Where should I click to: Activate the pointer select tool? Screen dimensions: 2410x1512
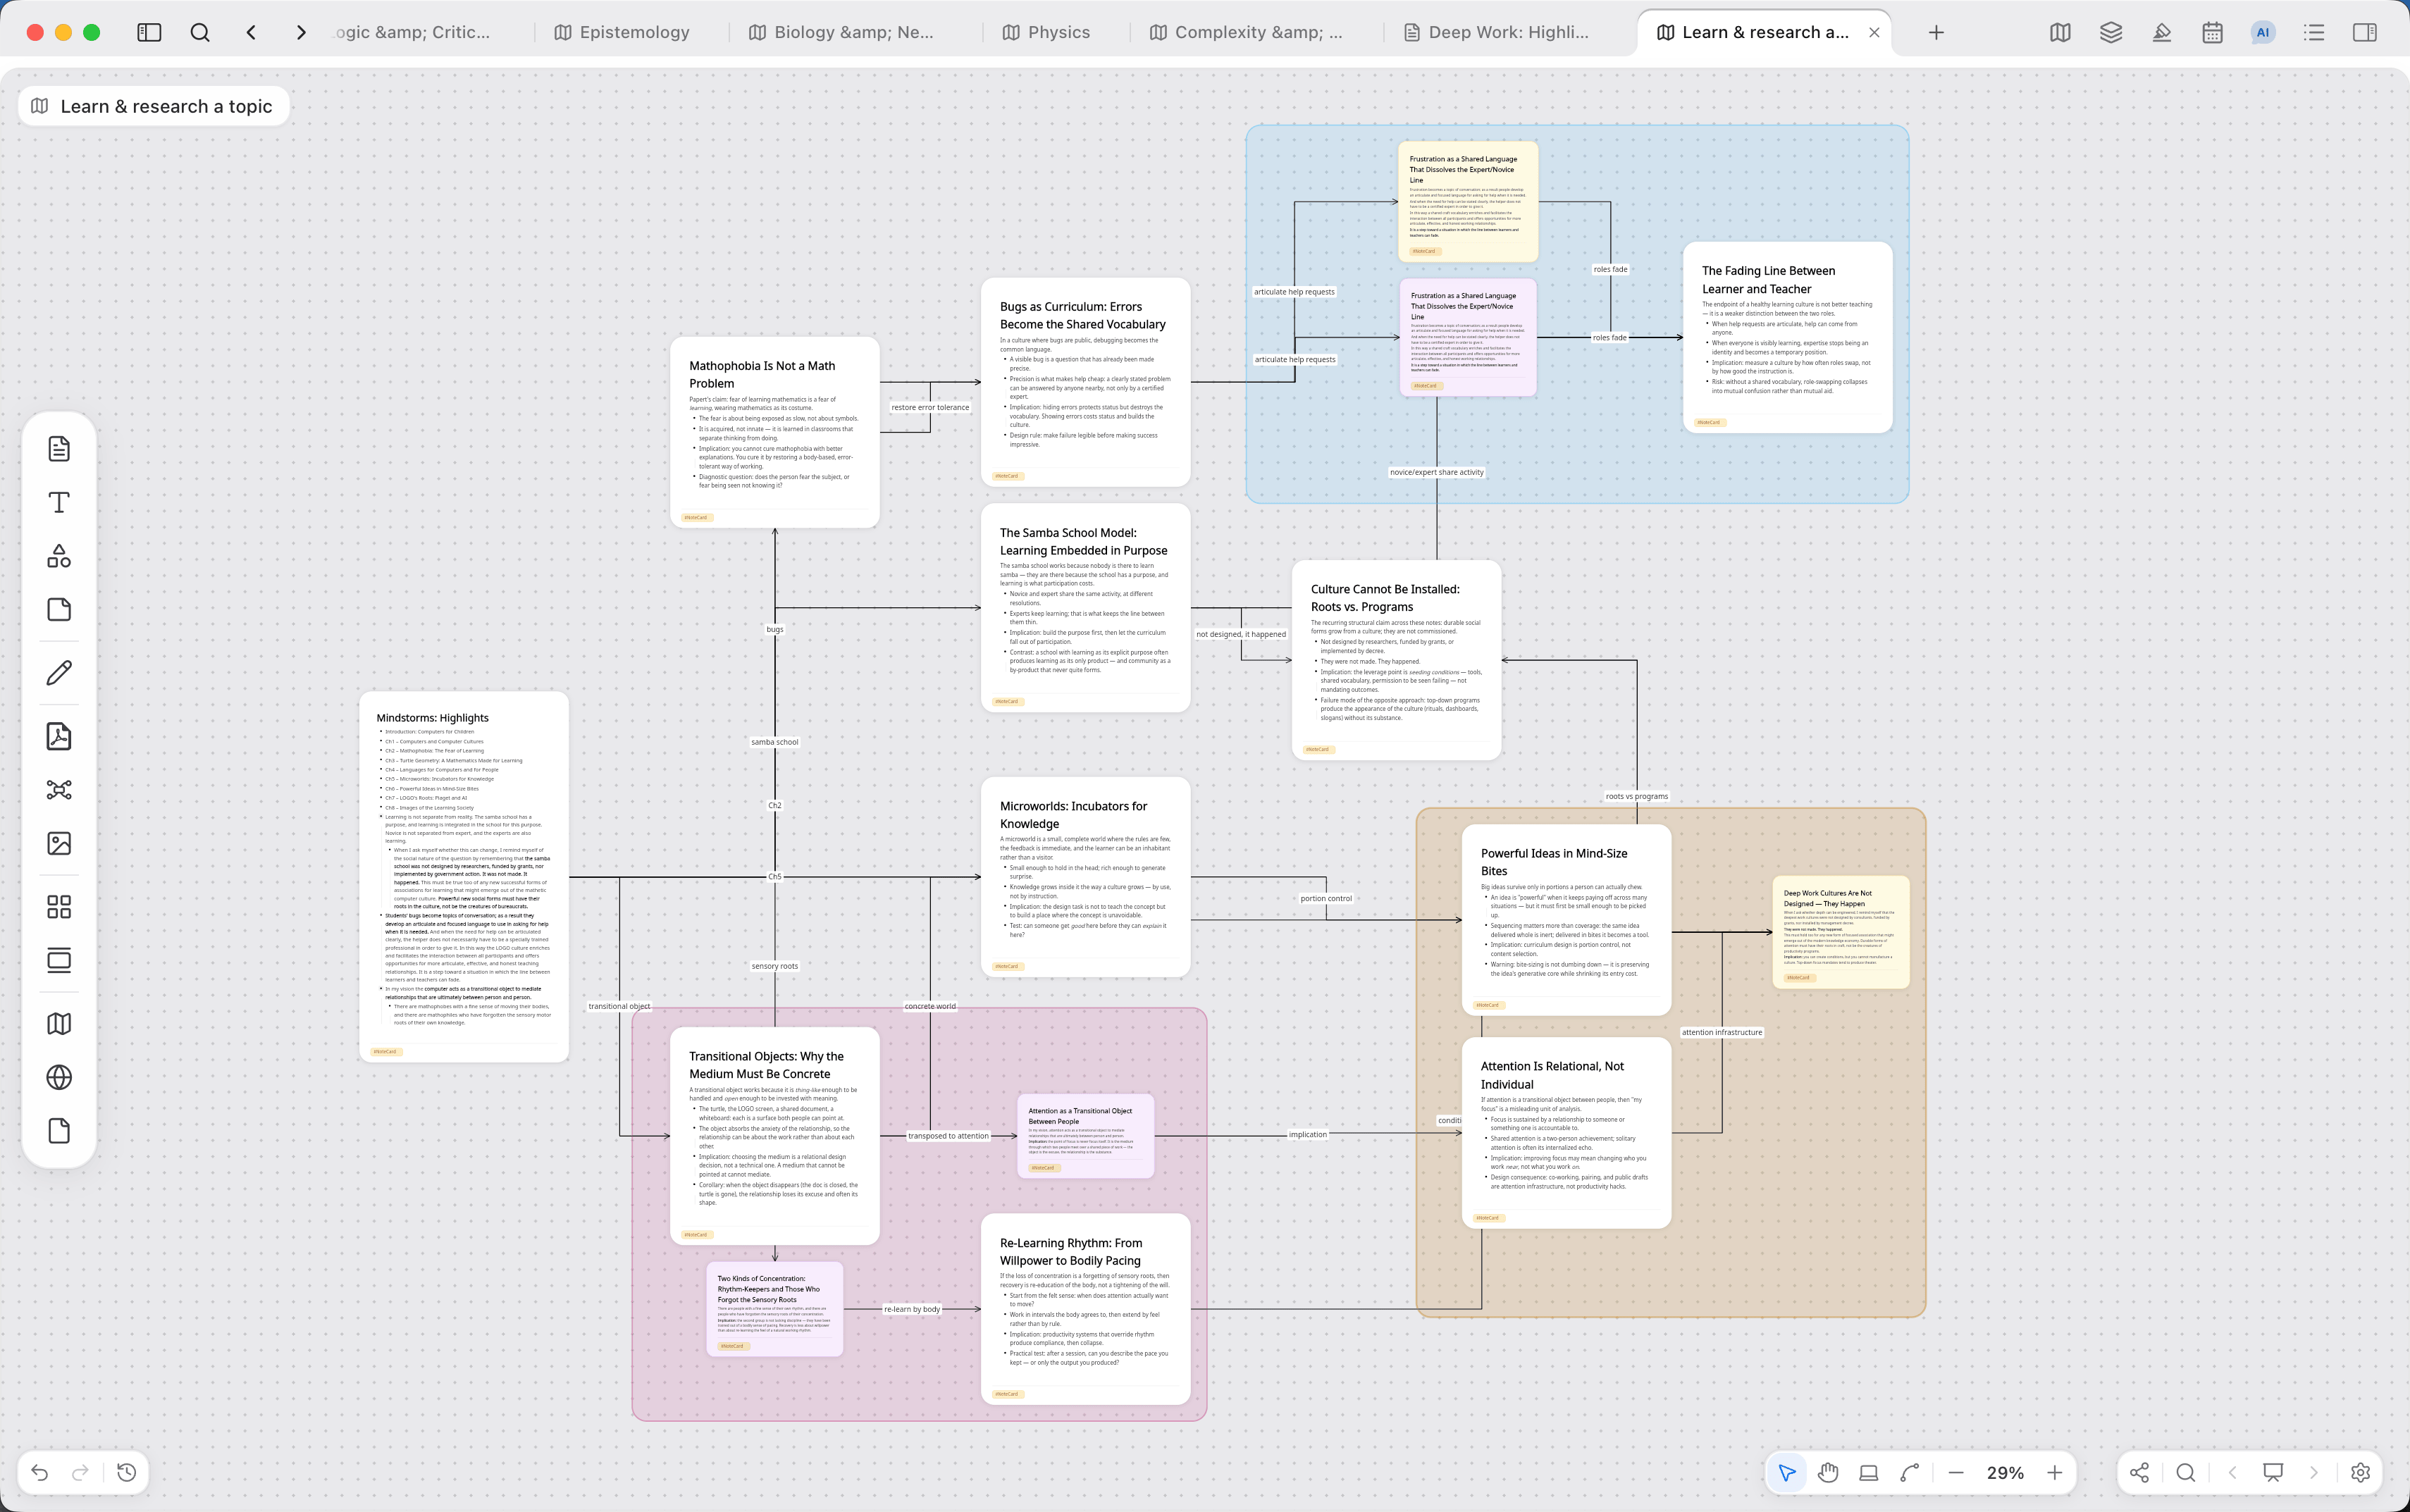1787,1472
